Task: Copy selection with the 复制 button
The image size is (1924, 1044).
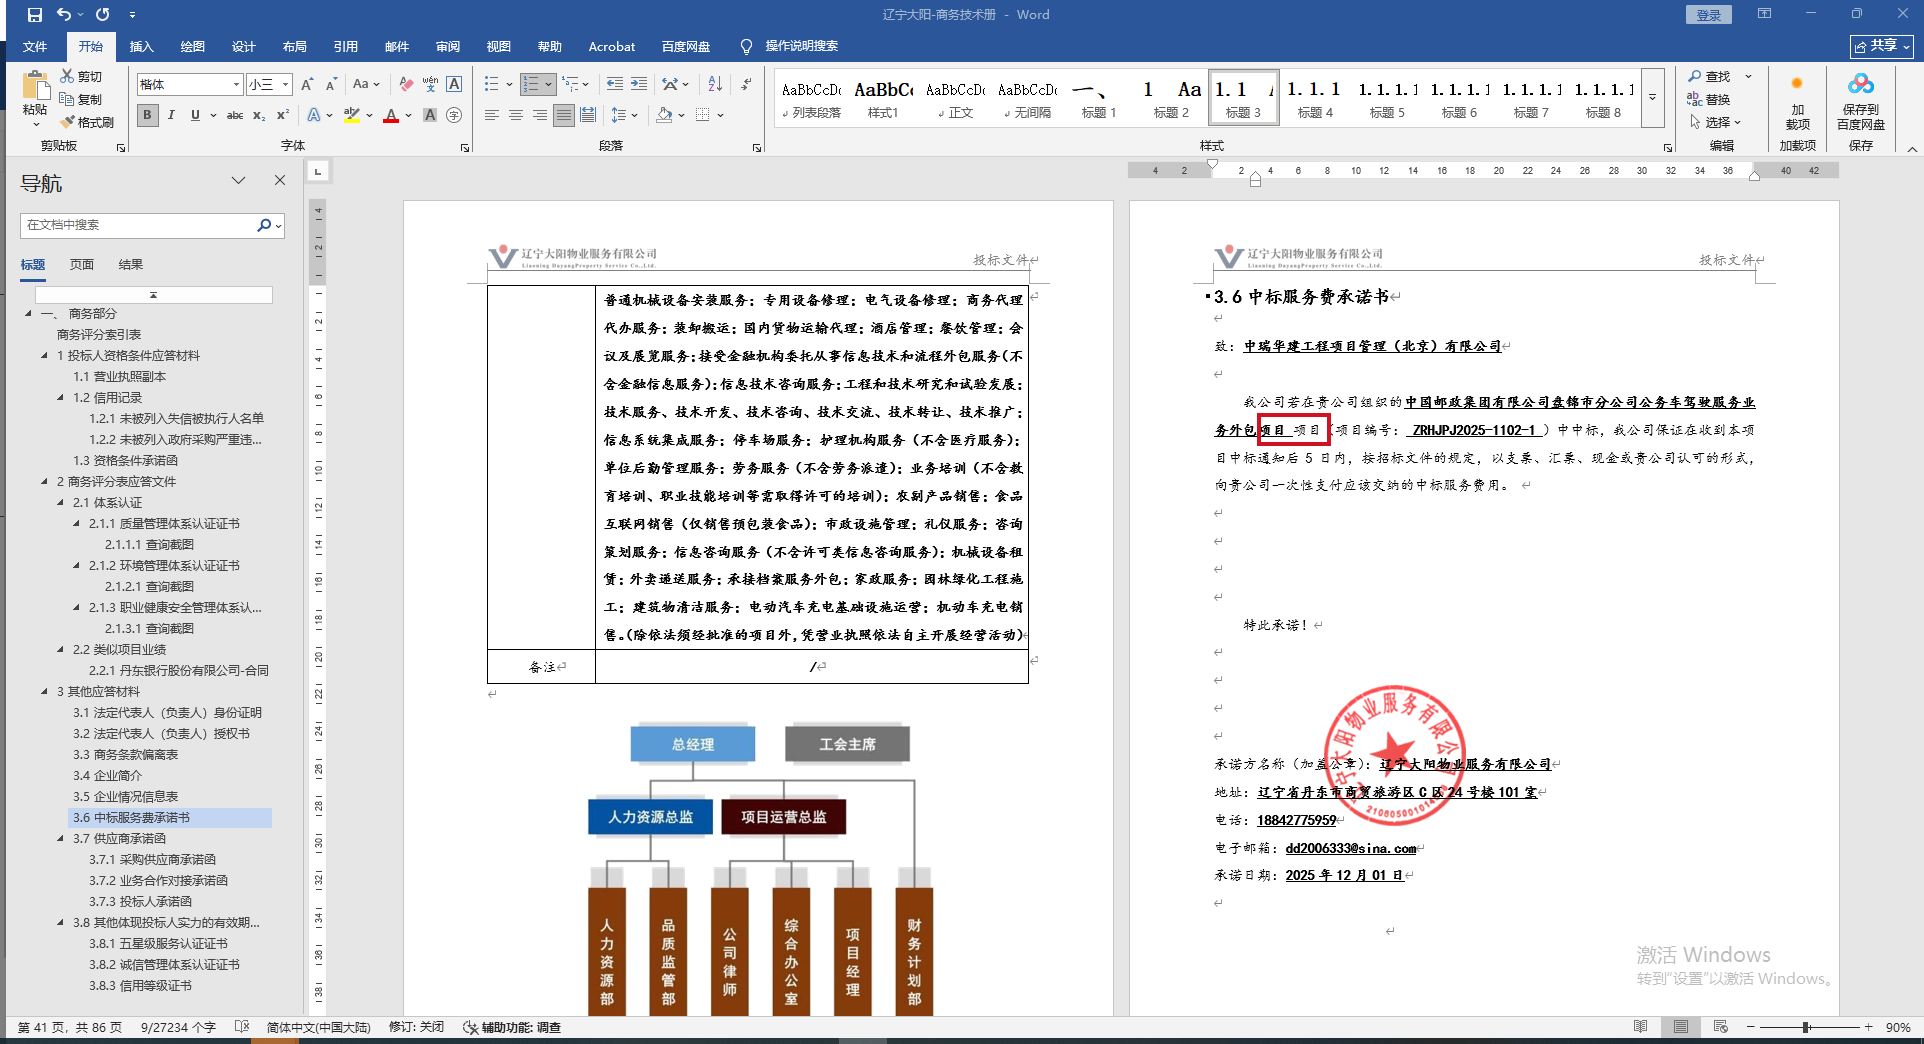Action: tap(81, 99)
